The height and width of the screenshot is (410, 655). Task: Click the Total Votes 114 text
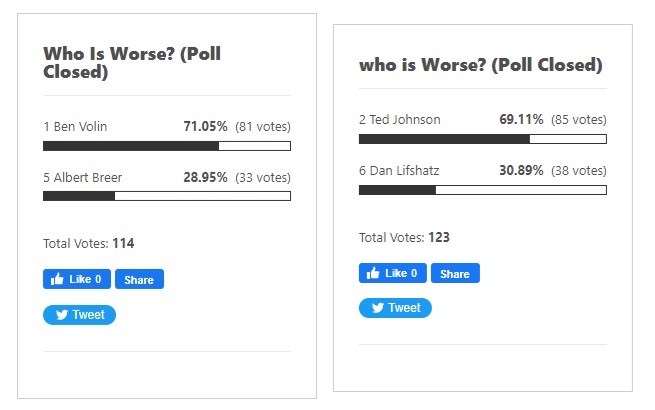[88, 243]
